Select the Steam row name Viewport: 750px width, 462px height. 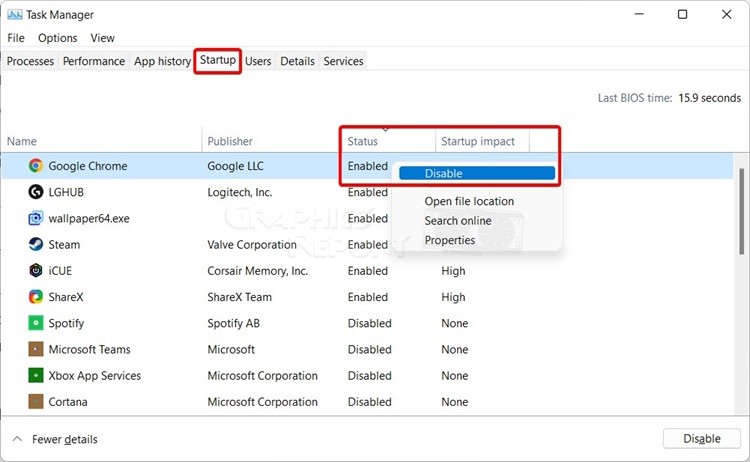(64, 244)
